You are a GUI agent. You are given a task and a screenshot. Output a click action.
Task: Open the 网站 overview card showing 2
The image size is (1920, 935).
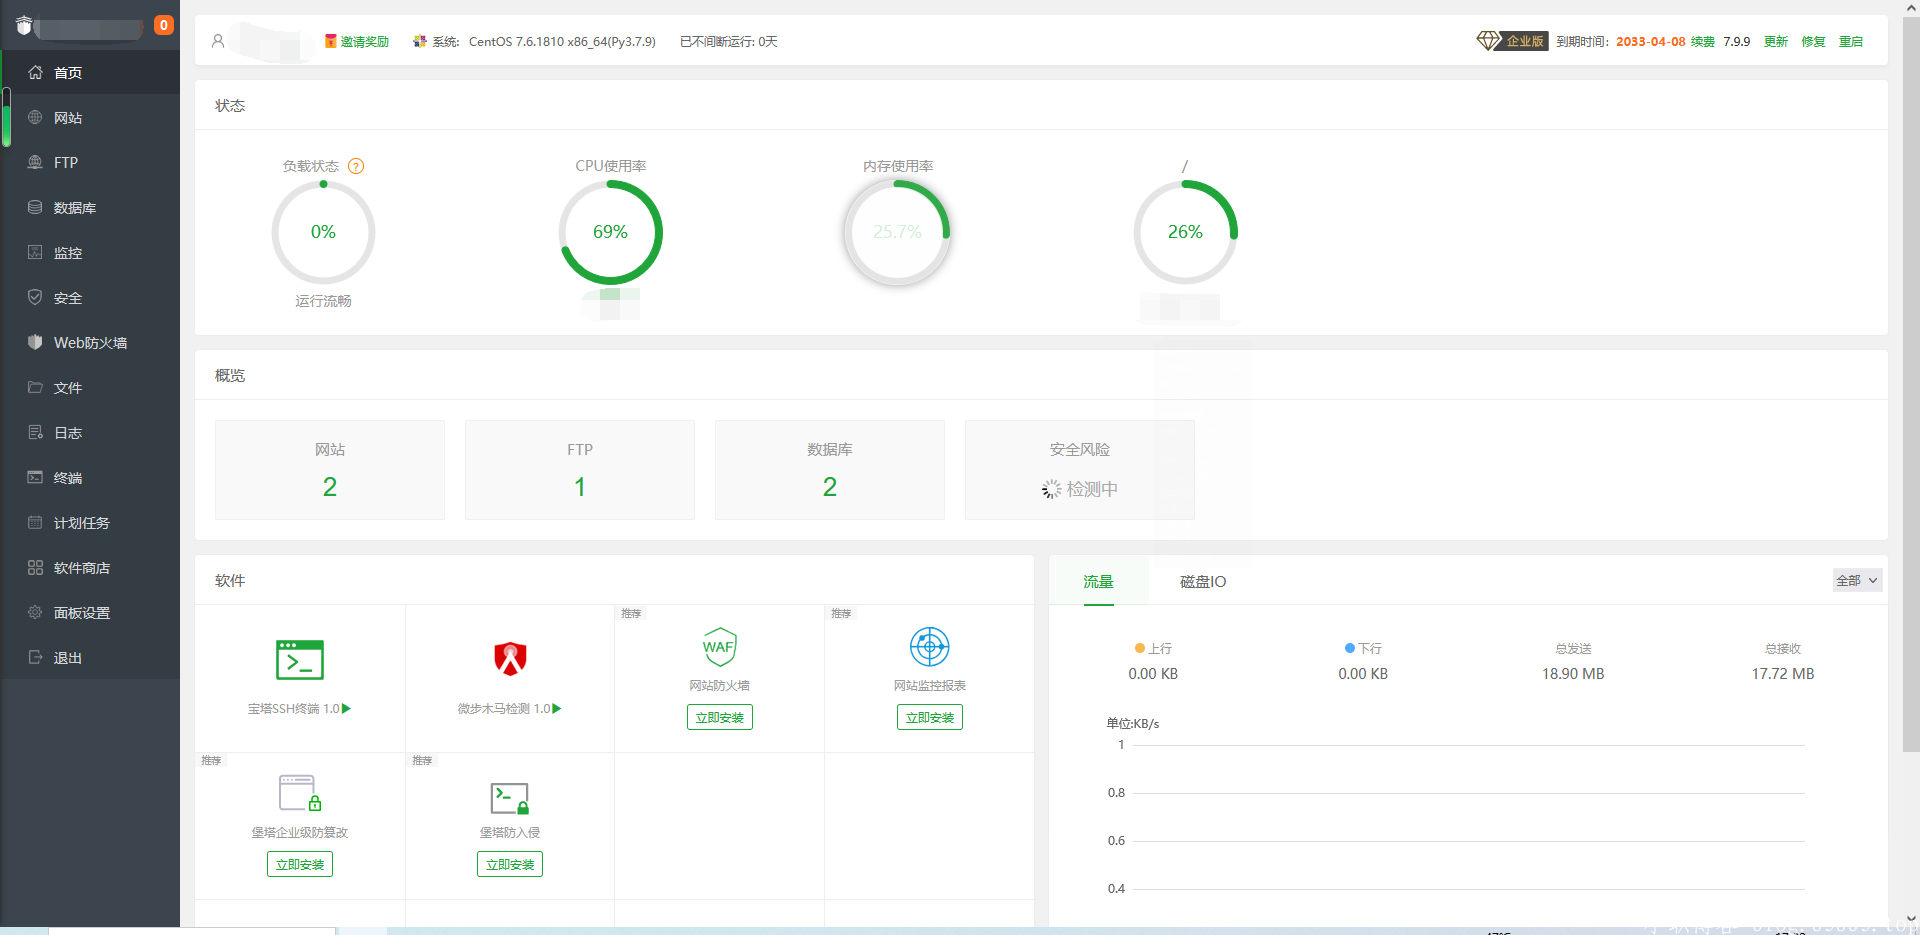click(329, 470)
